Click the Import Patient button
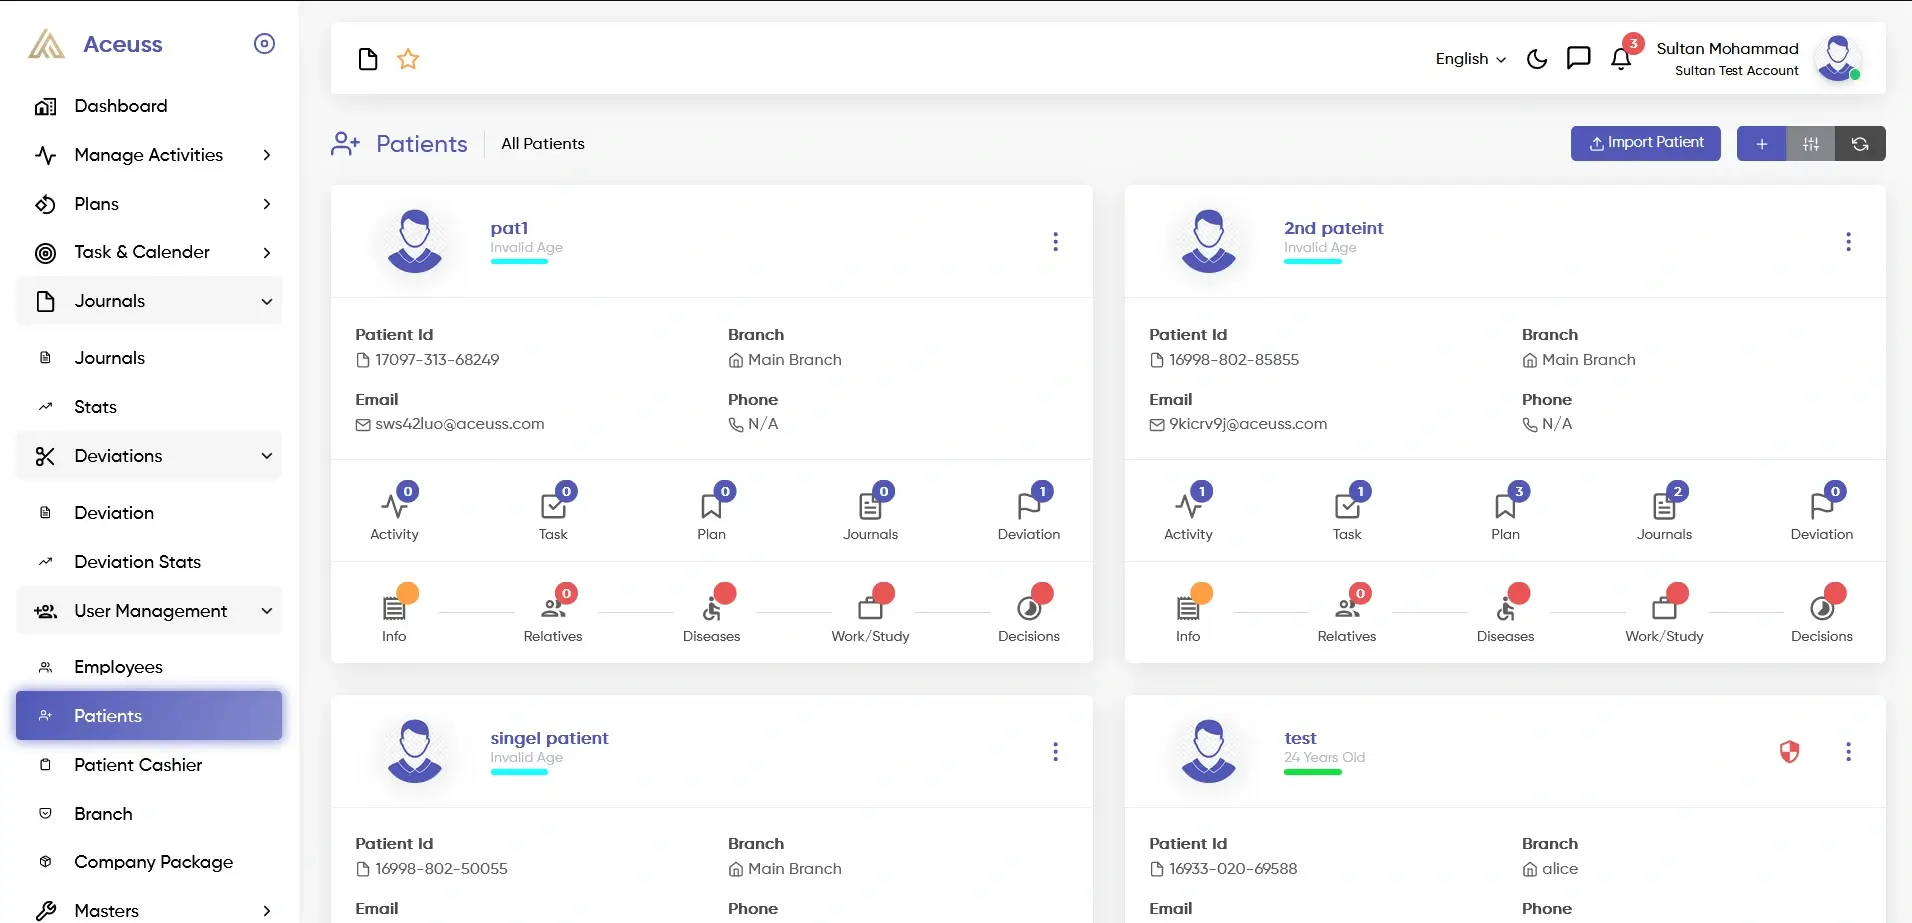 [1645, 143]
